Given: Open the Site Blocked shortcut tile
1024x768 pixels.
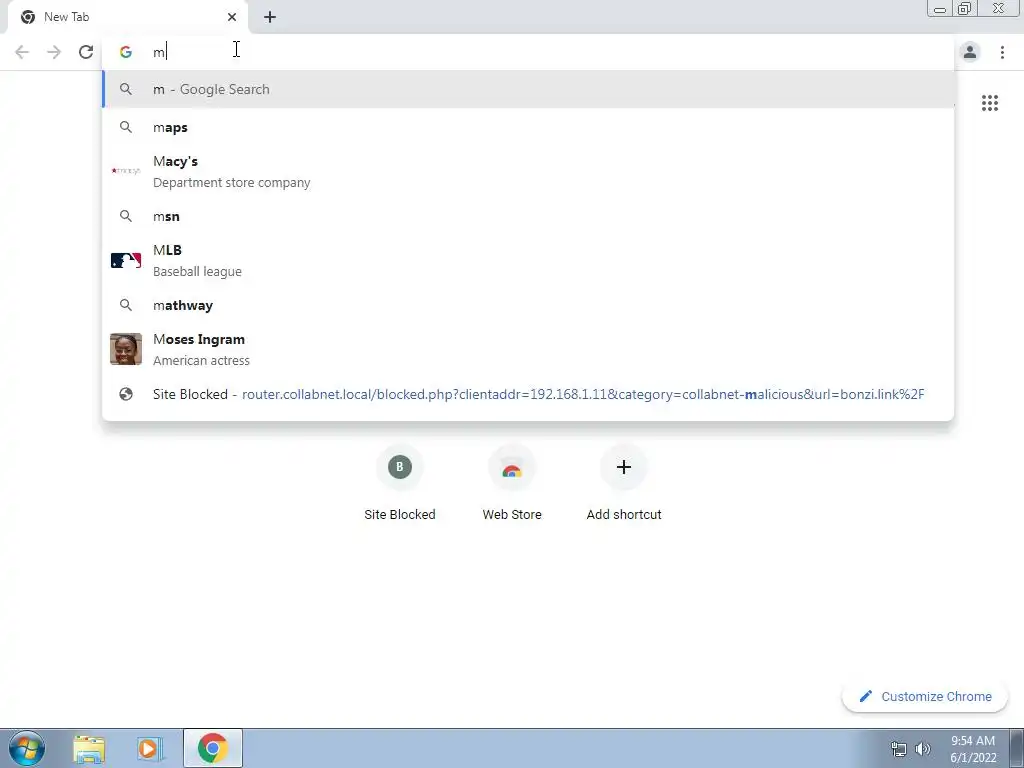Looking at the screenshot, I should pyautogui.click(x=400, y=483).
